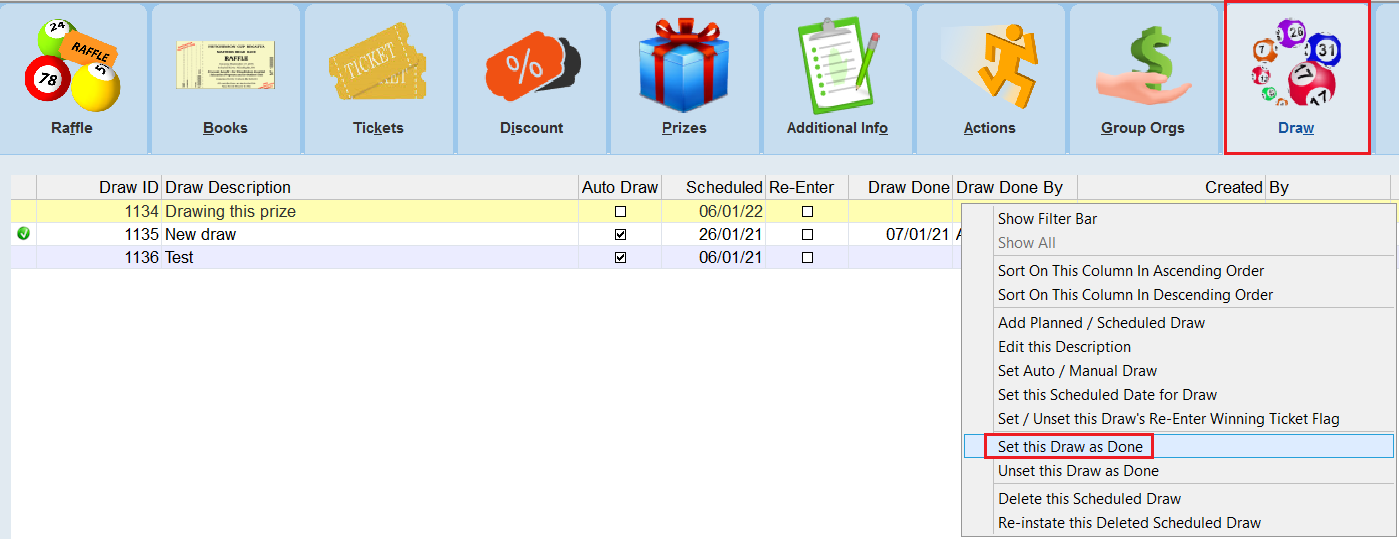This screenshot has width=1399, height=539.
Task: Select the 'Drawing this prize' description cell
Action: coord(370,211)
